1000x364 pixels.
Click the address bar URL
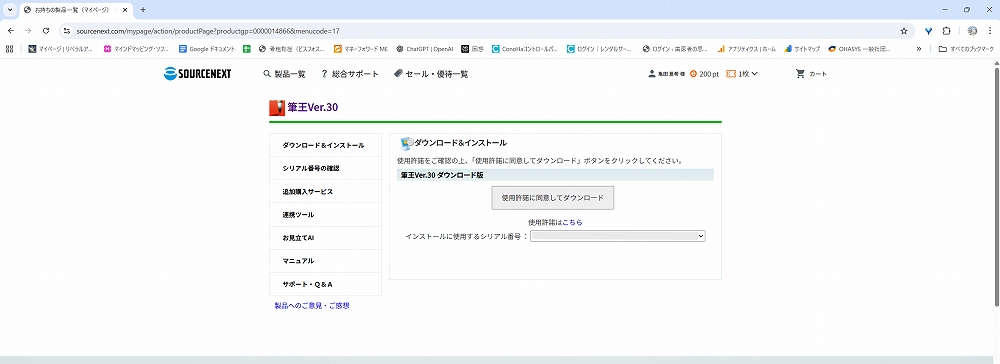207,31
